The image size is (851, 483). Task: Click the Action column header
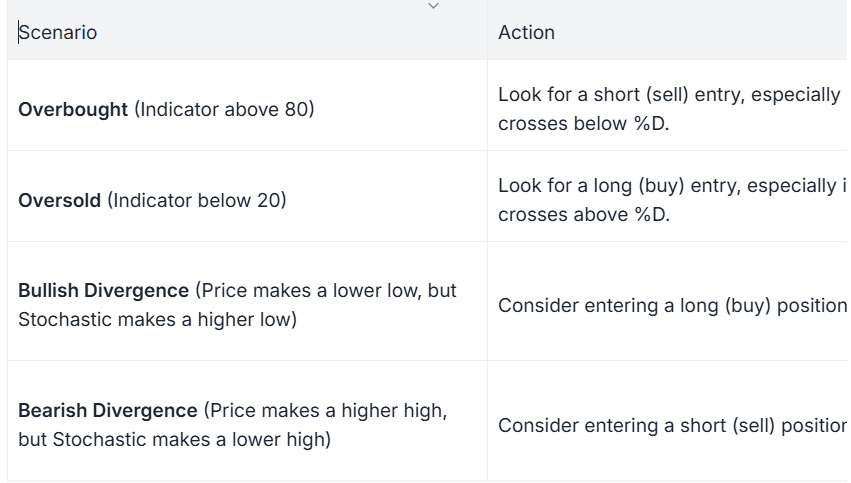point(526,32)
